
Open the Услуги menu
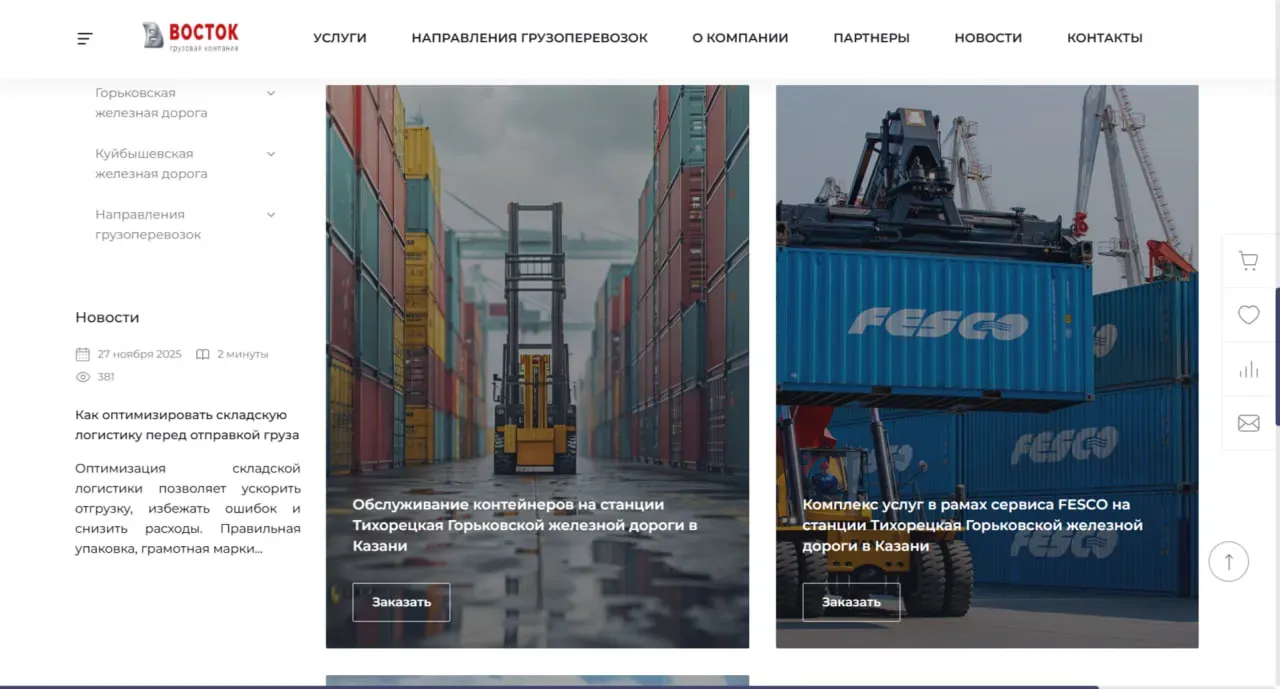pyautogui.click(x=340, y=38)
